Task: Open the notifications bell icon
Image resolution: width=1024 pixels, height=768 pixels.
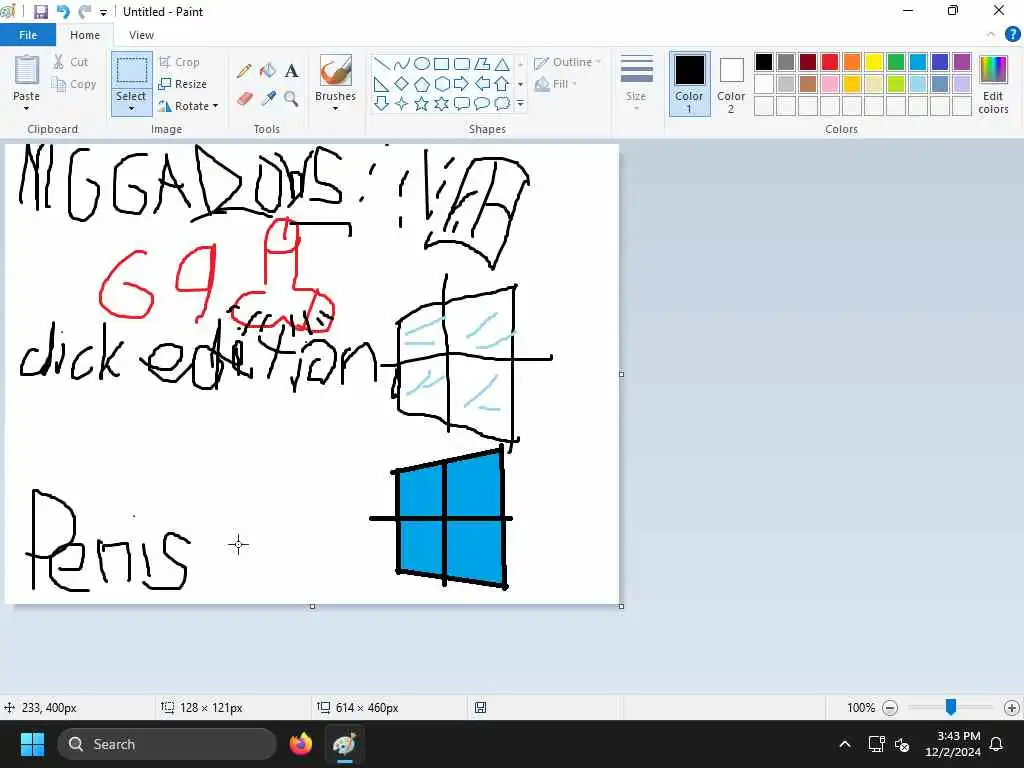Action: (997, 744)
